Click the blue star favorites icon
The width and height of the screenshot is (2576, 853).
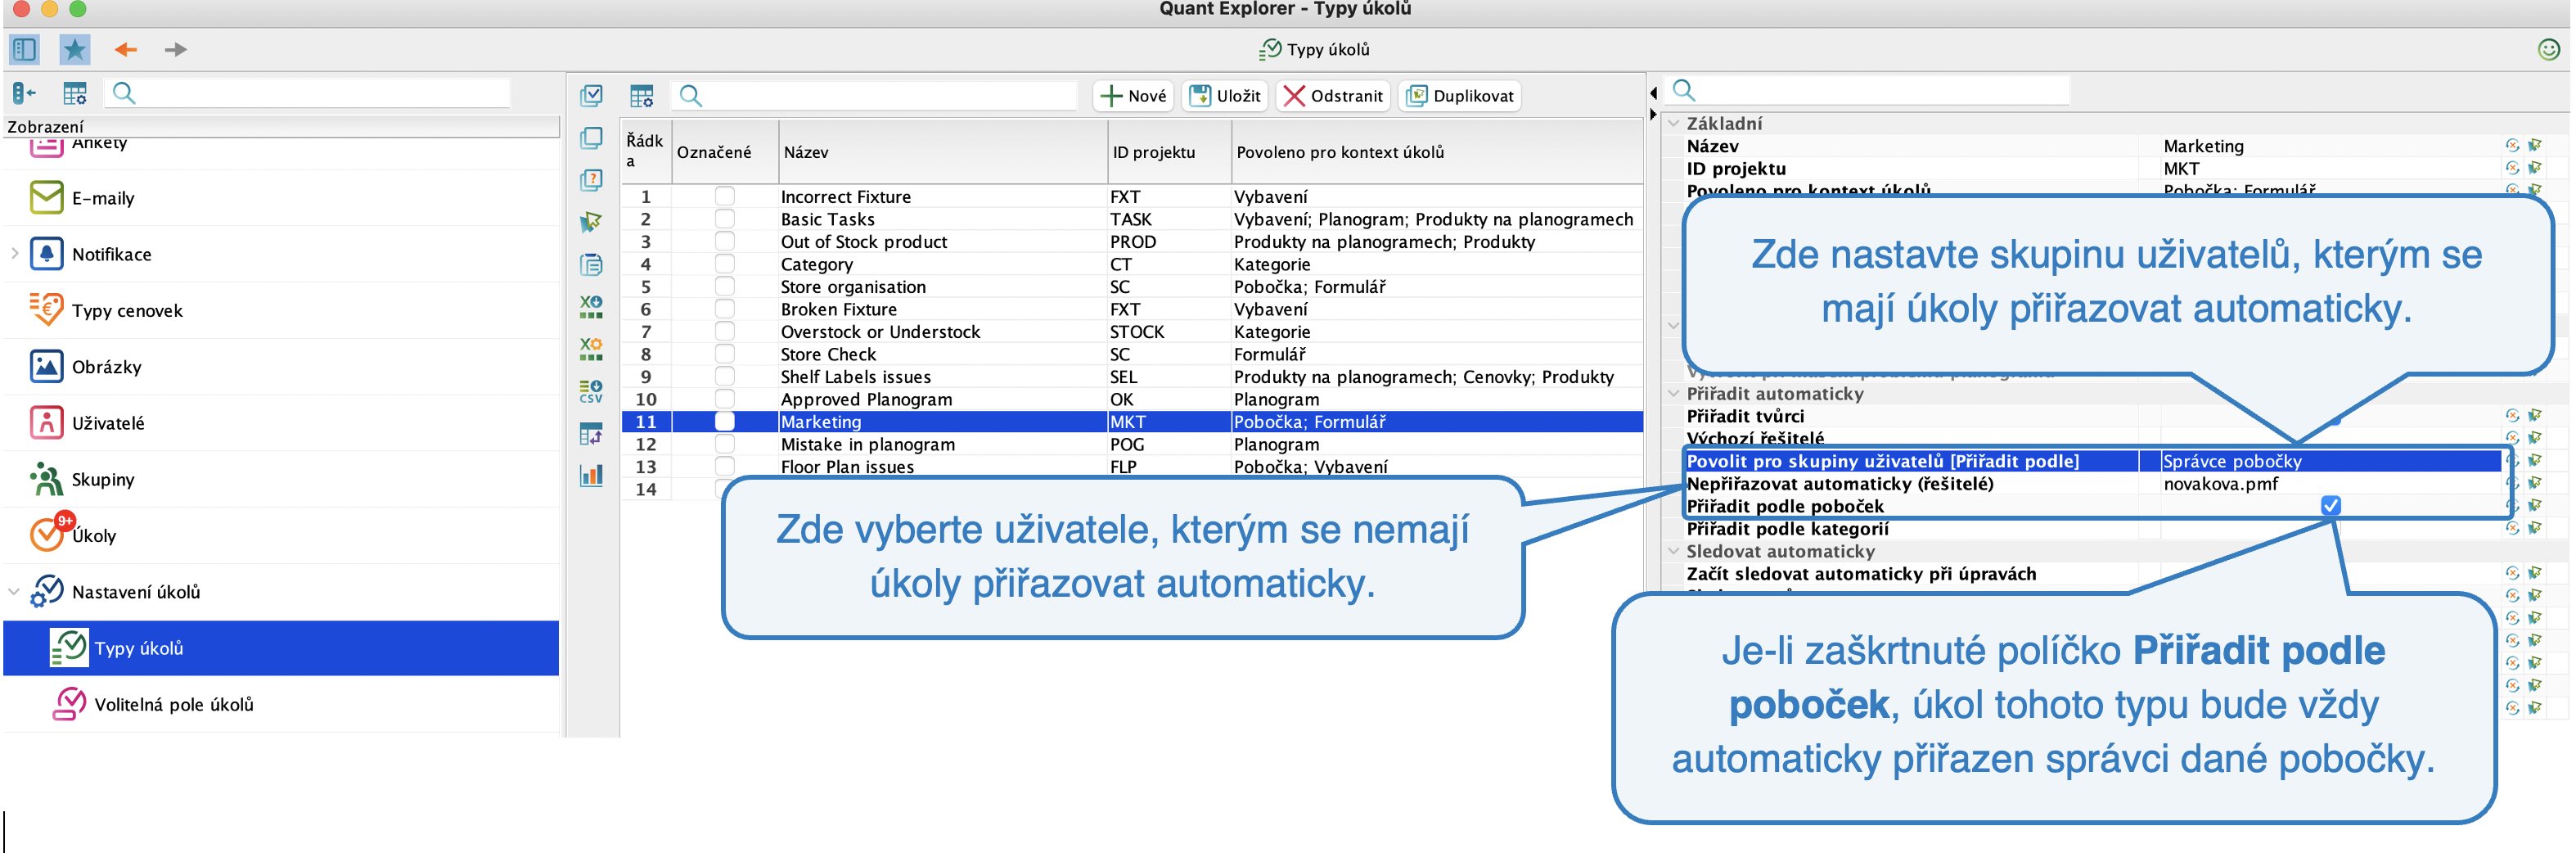point(75,49)
